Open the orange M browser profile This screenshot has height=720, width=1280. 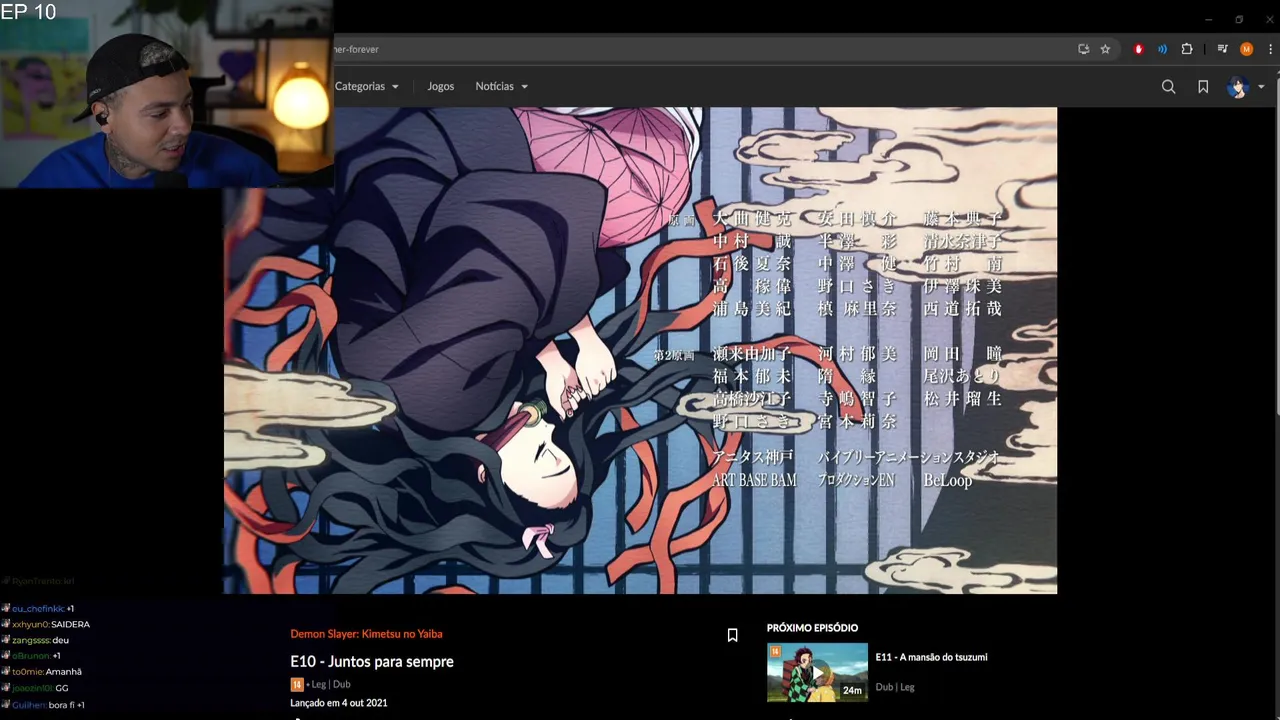tap(1246, 49)
